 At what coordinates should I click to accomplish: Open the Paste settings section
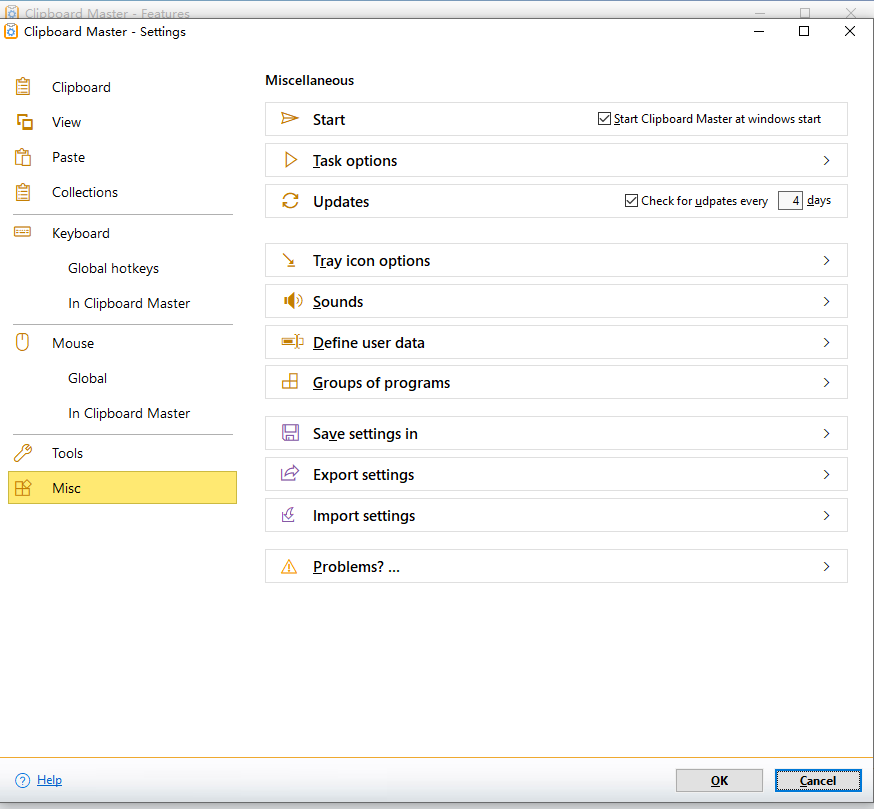pyautogui.click(x=69, y=157)
